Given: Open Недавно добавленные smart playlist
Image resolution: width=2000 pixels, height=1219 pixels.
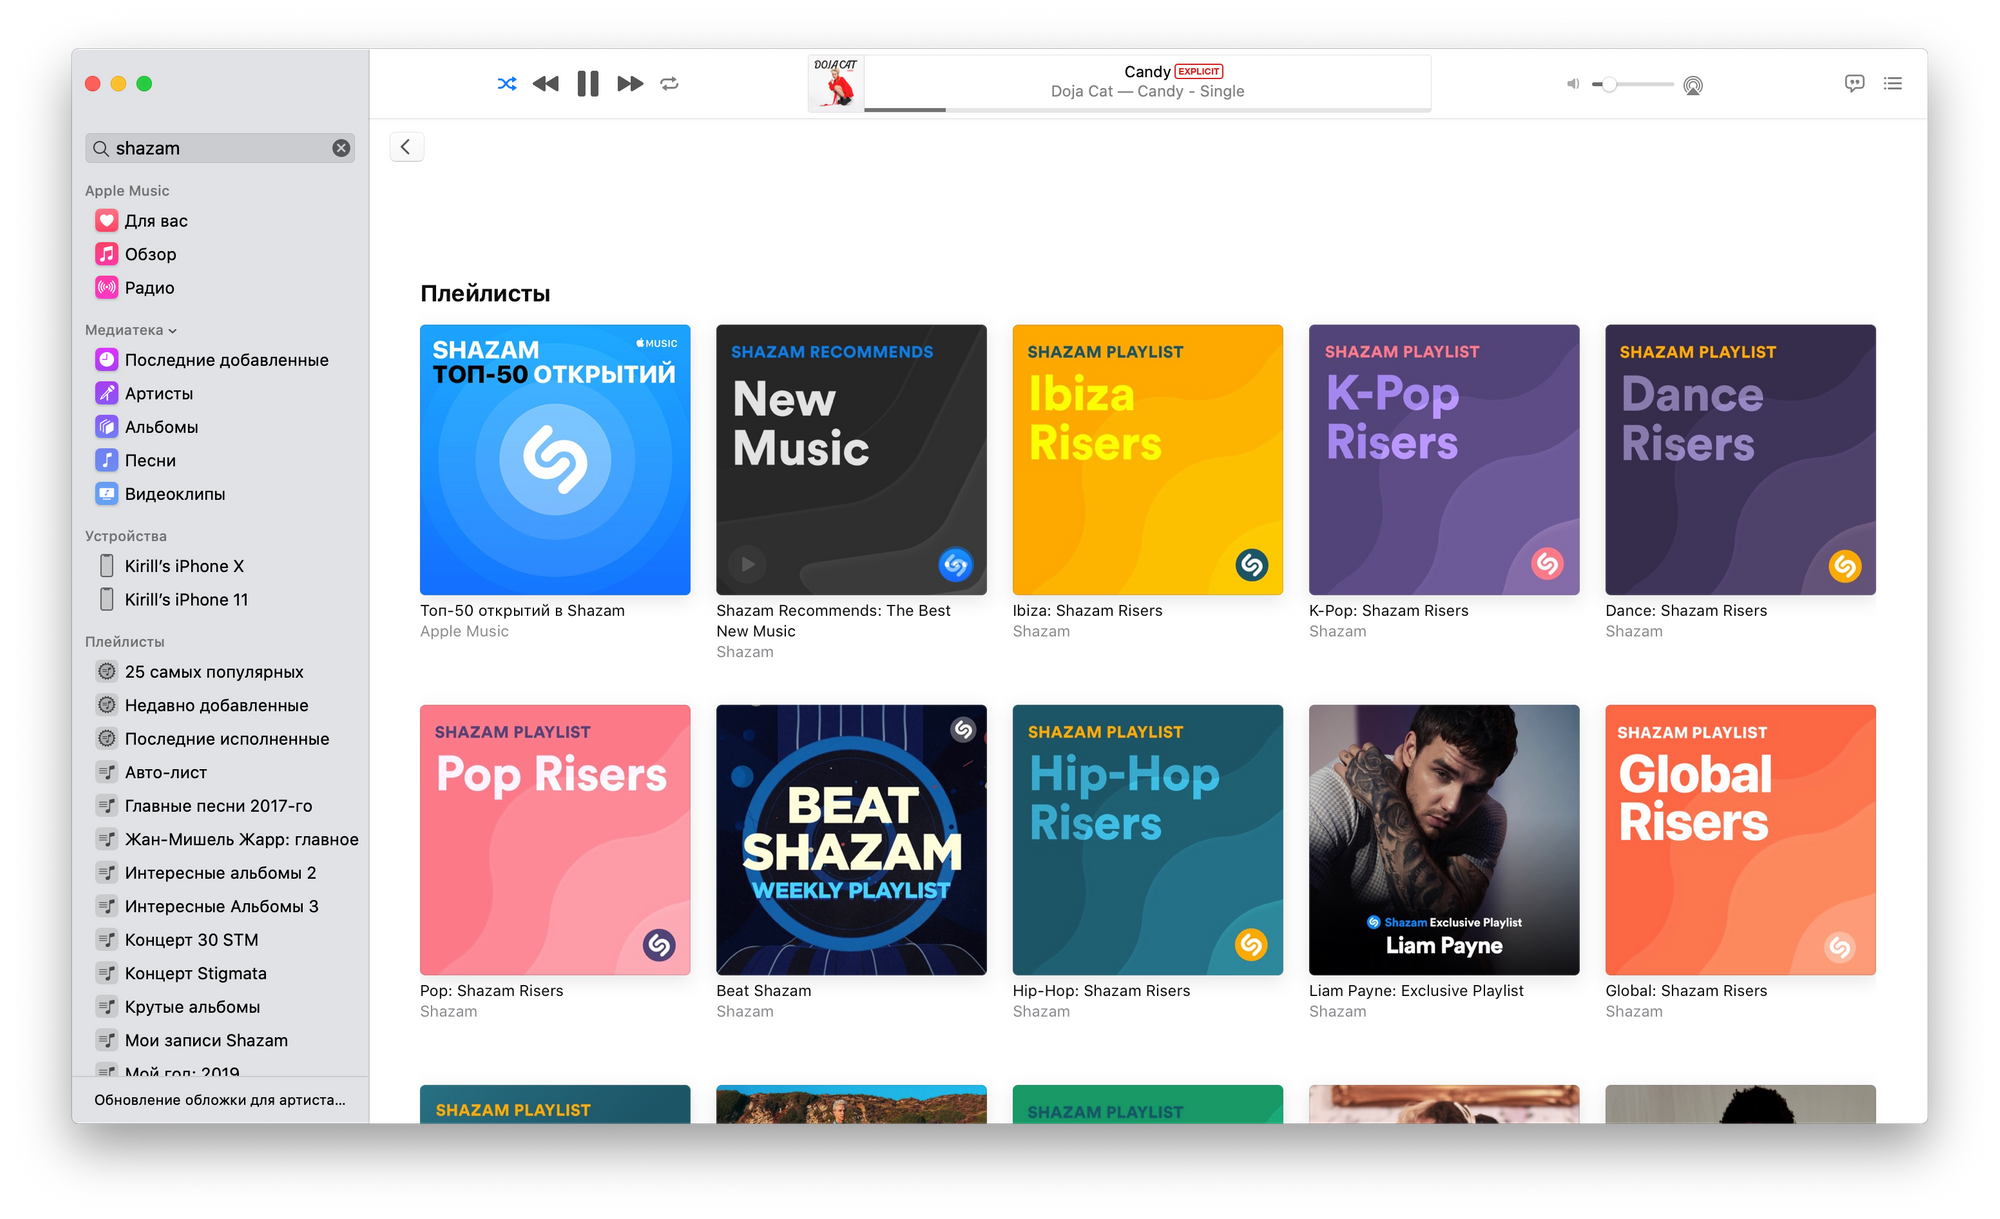Looking at the screenshot, I should (216, 705).
